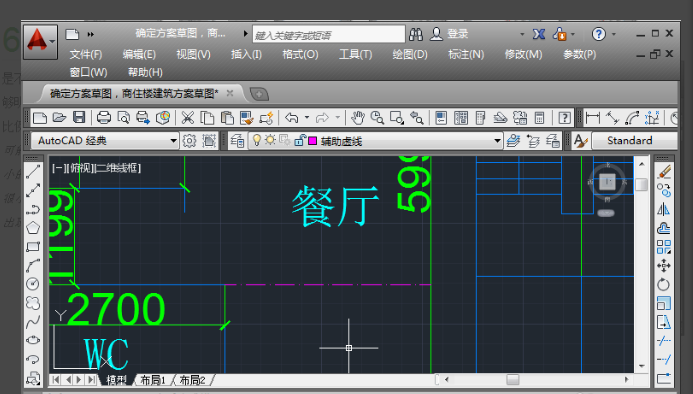Select the Extend modify tool
The height and width of the screenshot is (394, 693).
coord(664,359)
